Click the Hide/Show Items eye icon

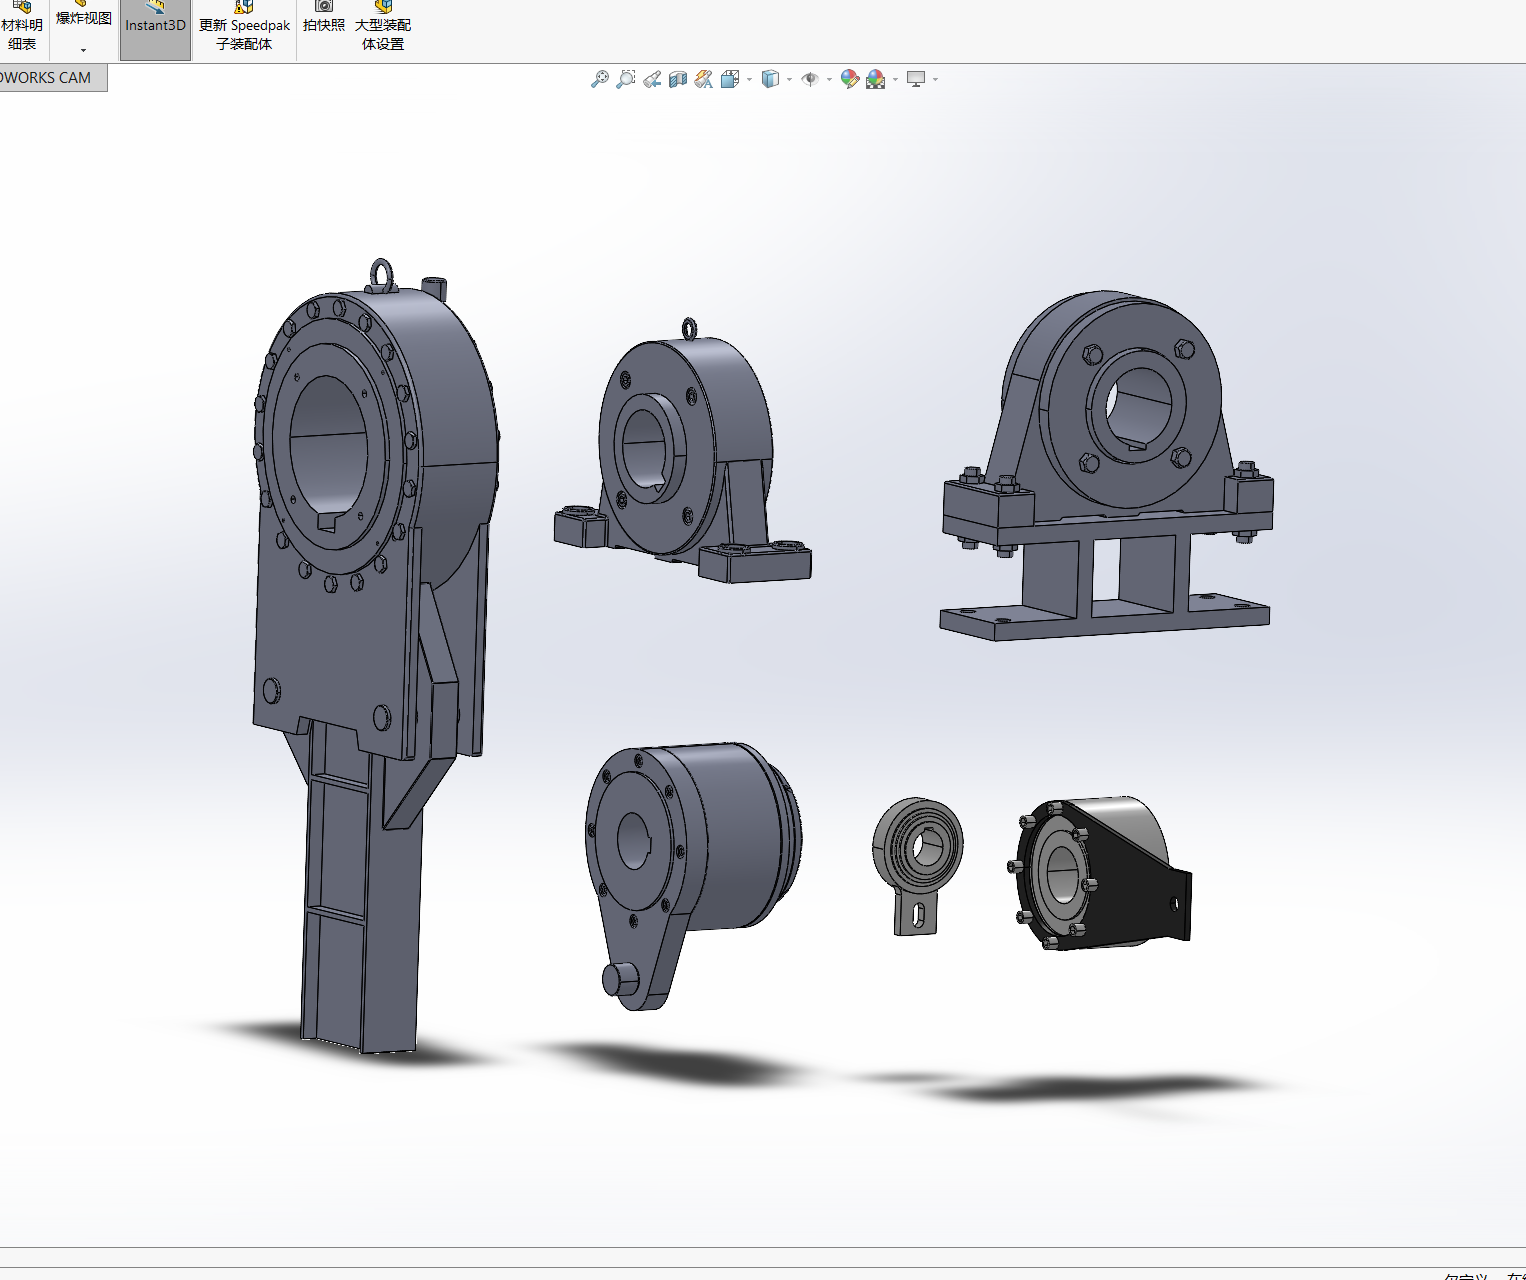coord(810,79)
